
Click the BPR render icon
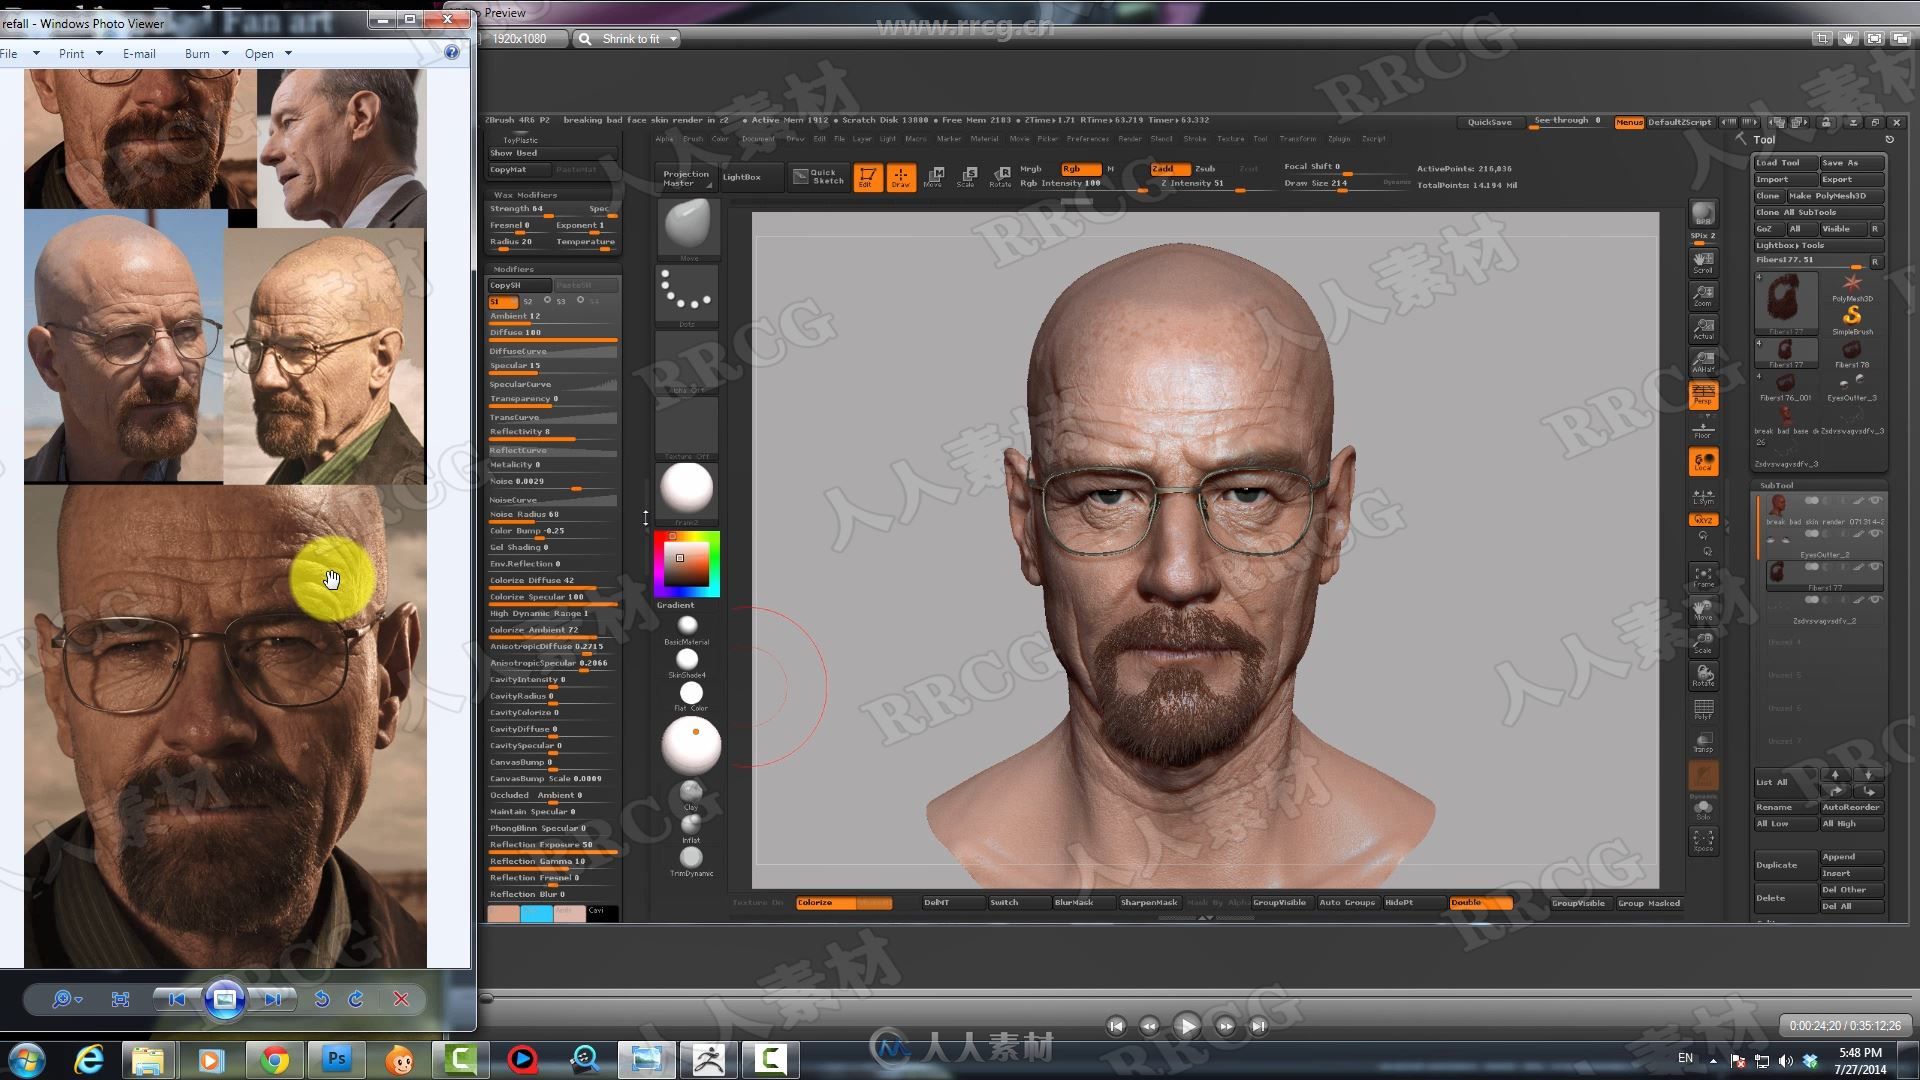click(x=1703, y=213)
